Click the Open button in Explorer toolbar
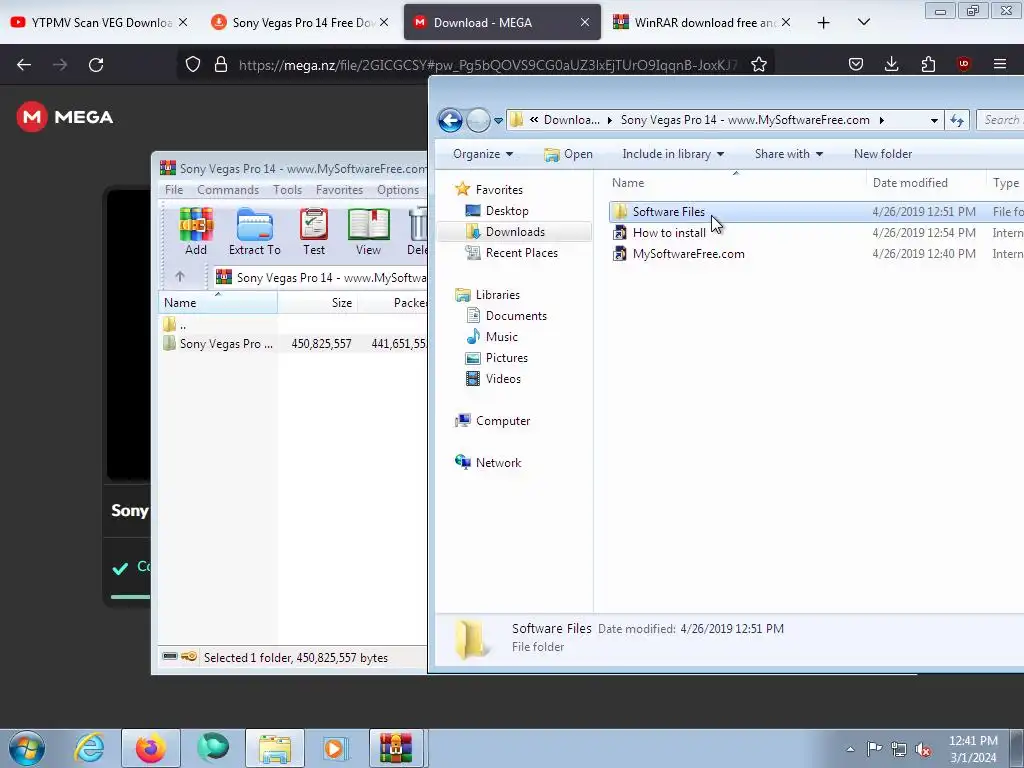Viewport: 1024px width, 768px height. 569,154
